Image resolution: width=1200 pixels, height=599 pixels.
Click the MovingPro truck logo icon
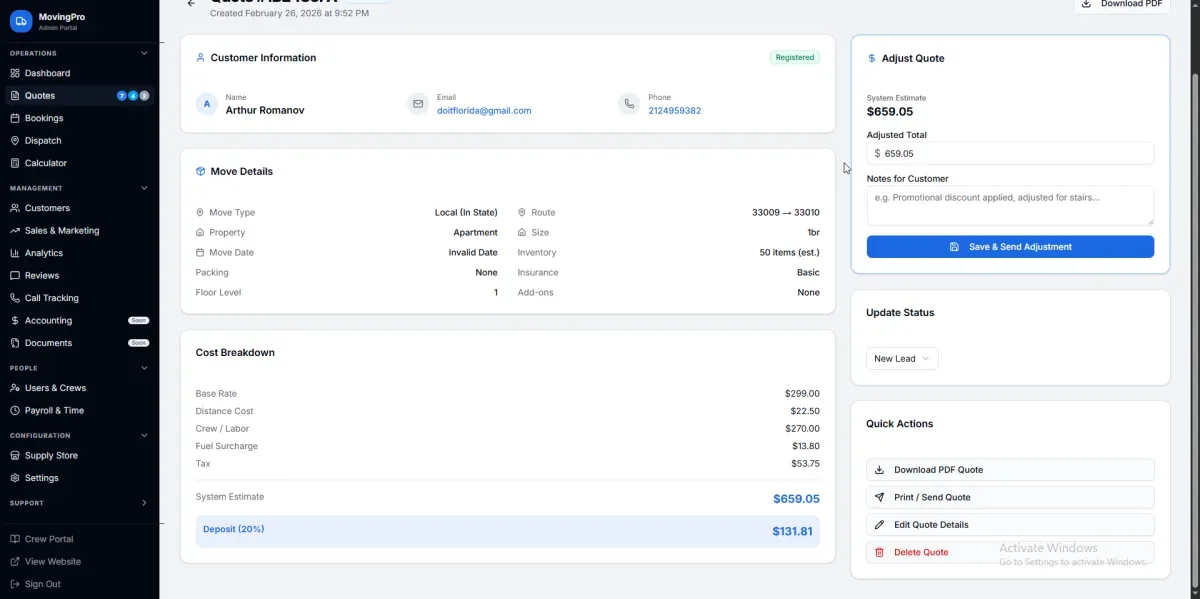pos(21,21)
